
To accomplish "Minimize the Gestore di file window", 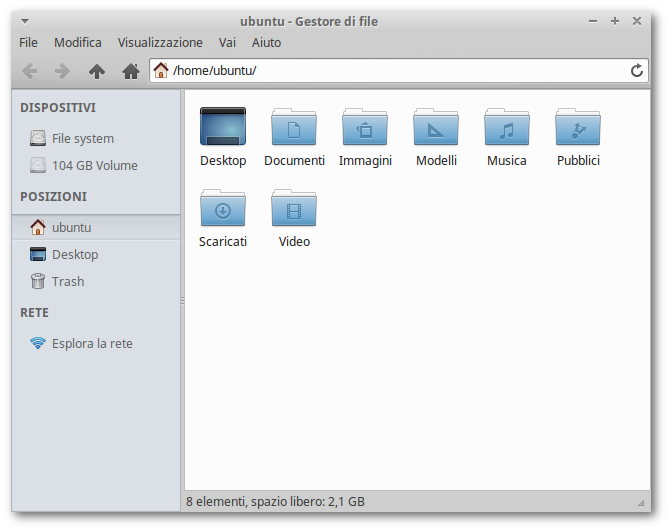I will (x=593, y=21).
